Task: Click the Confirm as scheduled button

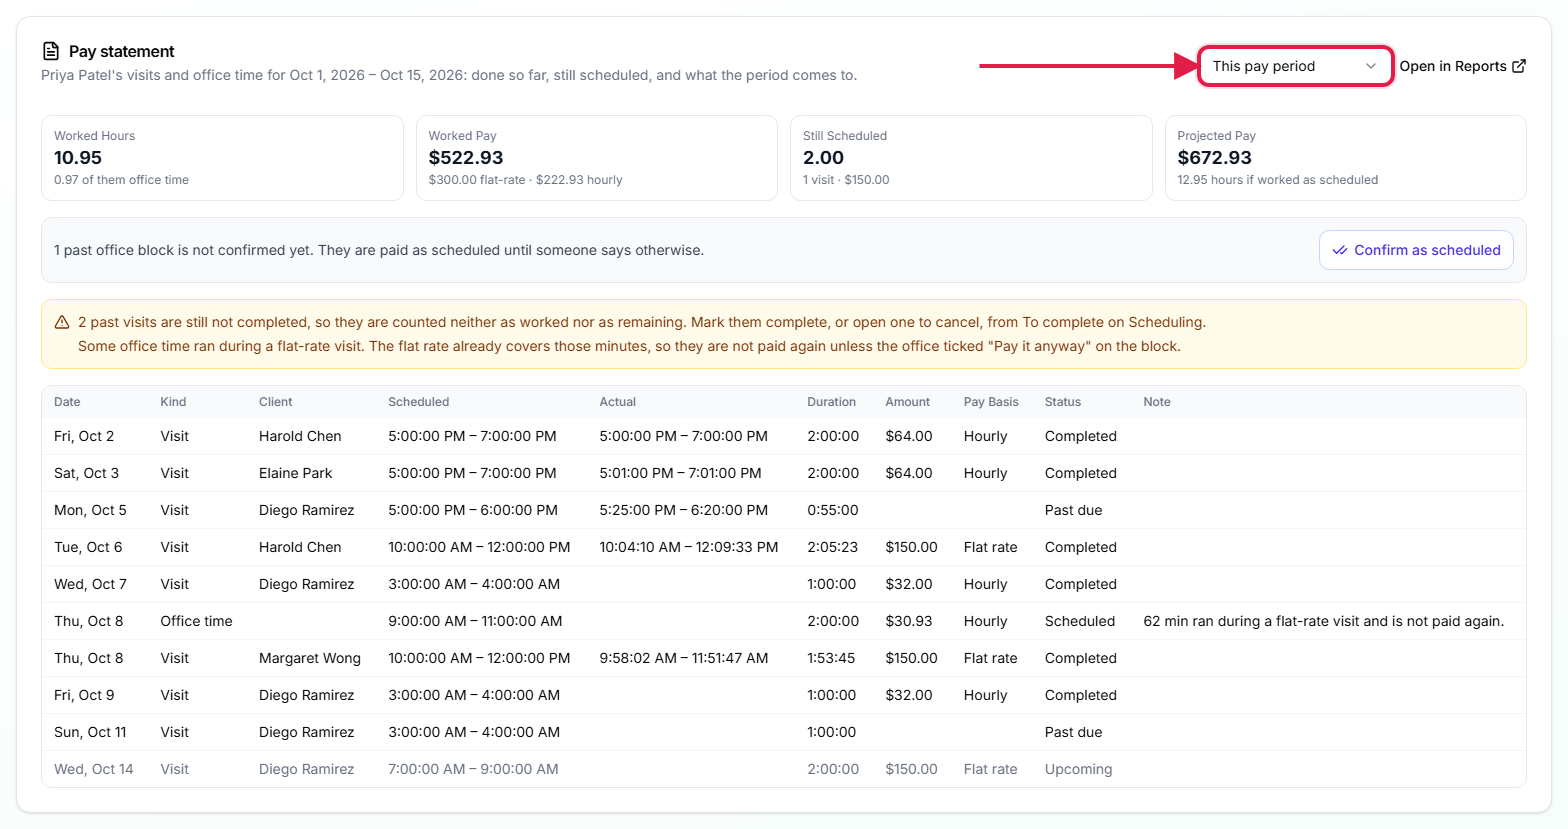Action: click(x=1416, y=250)
